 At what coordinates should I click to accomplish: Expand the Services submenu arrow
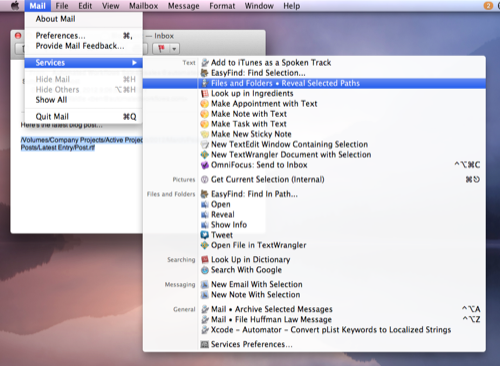134,63
